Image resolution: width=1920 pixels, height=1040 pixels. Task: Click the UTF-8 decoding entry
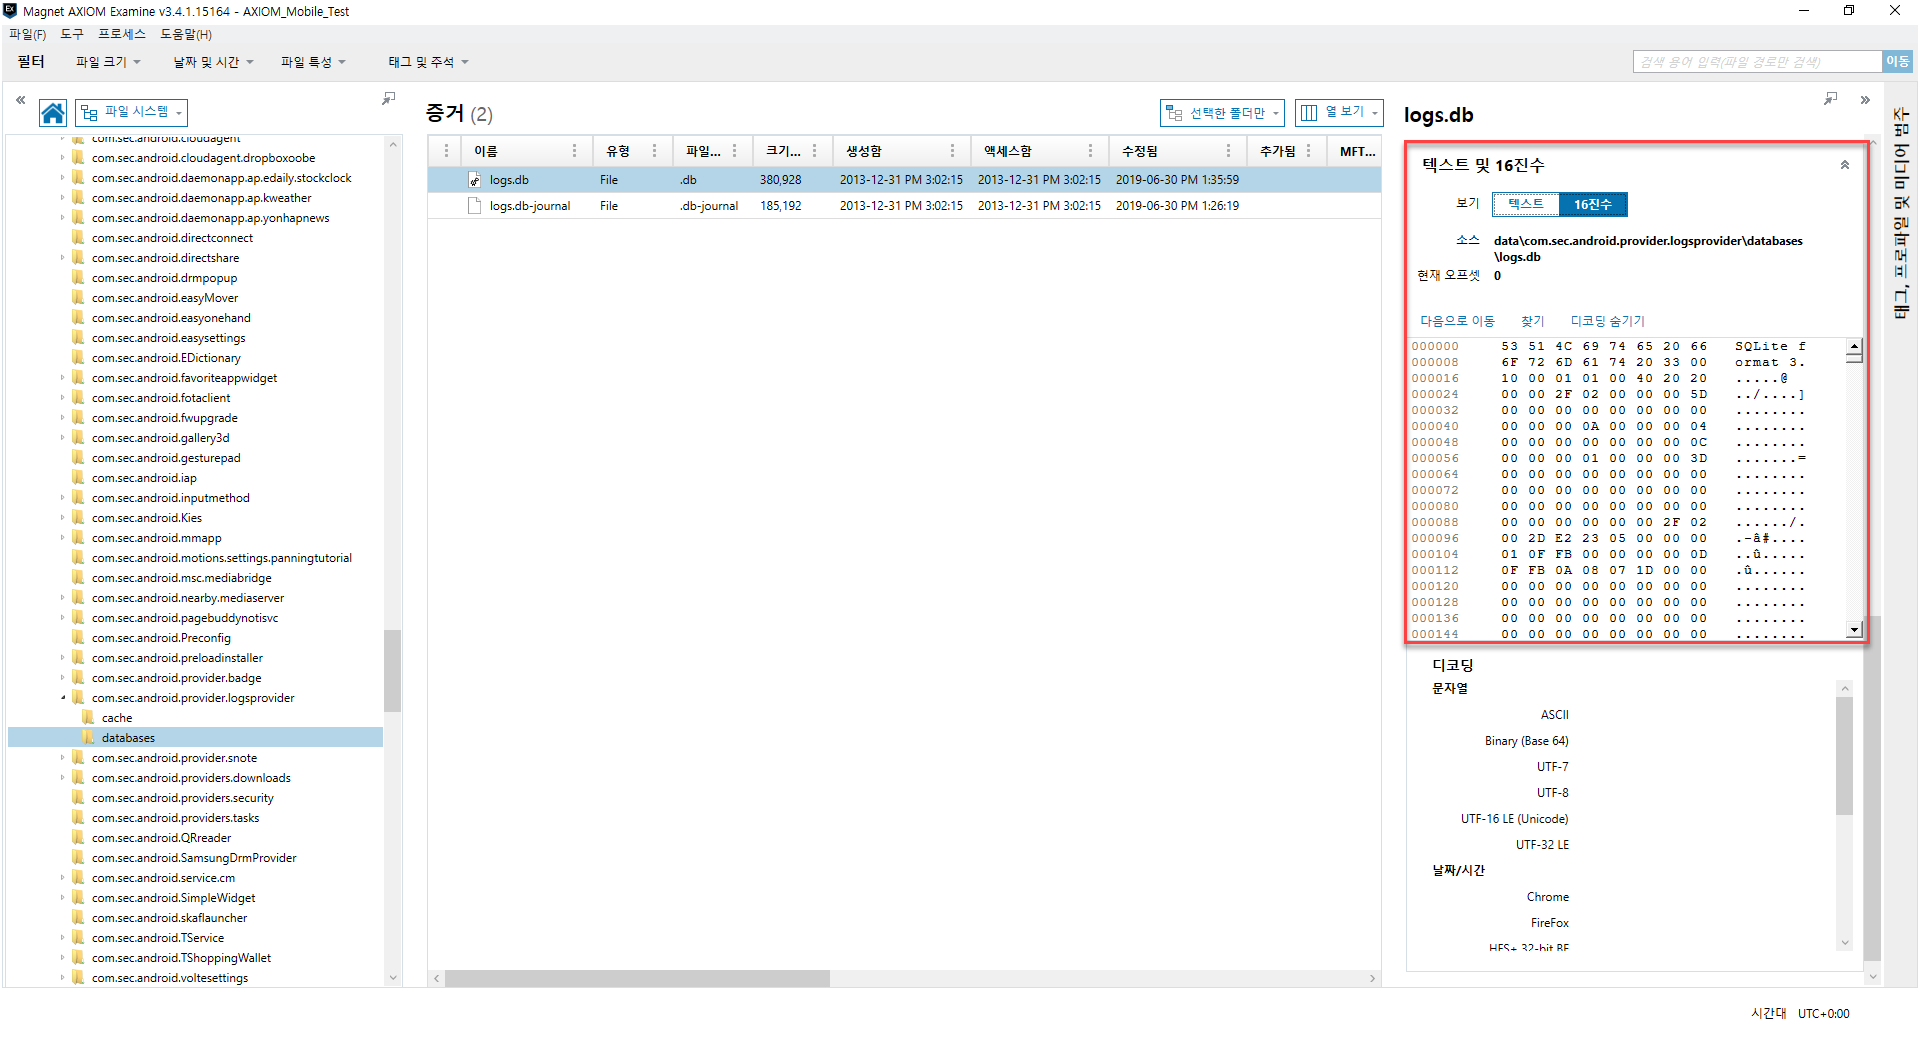(x=1552, y=793)
